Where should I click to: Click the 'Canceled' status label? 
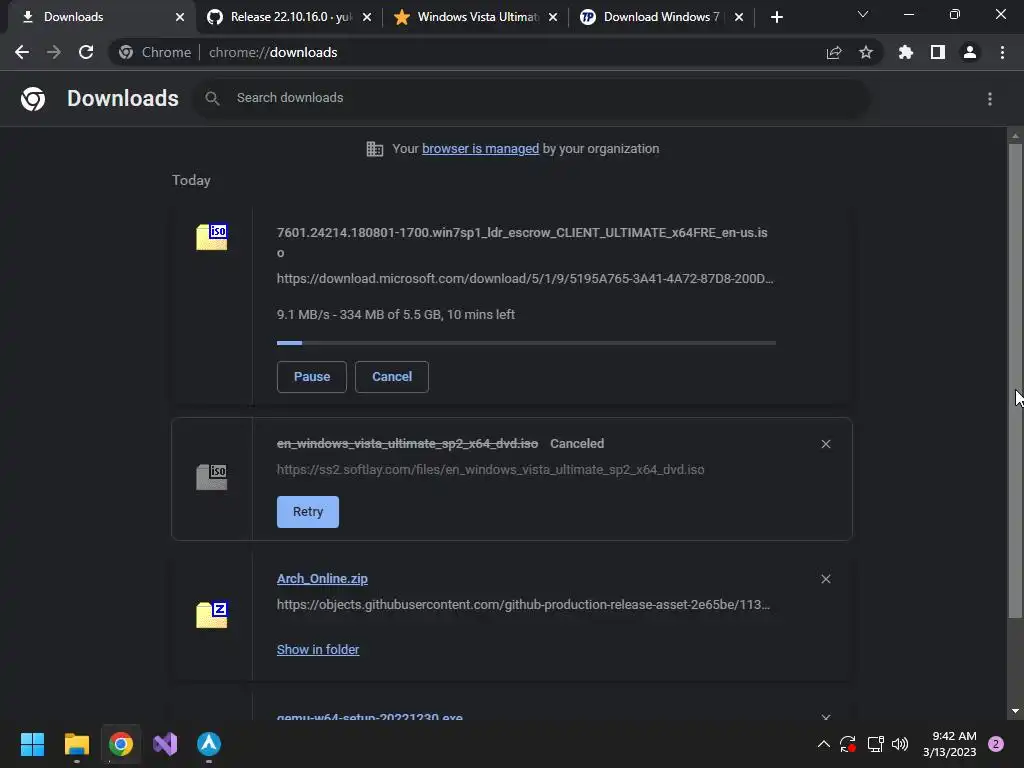pos(577,444)
